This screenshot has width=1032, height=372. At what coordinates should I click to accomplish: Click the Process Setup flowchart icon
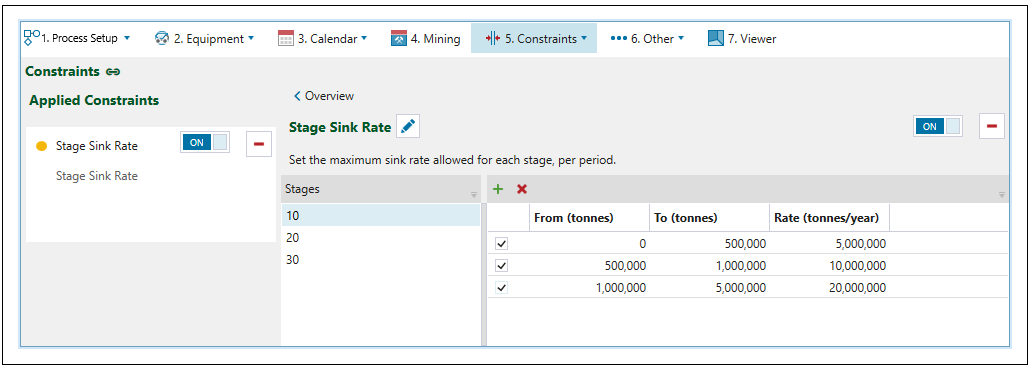click(31, 37)
